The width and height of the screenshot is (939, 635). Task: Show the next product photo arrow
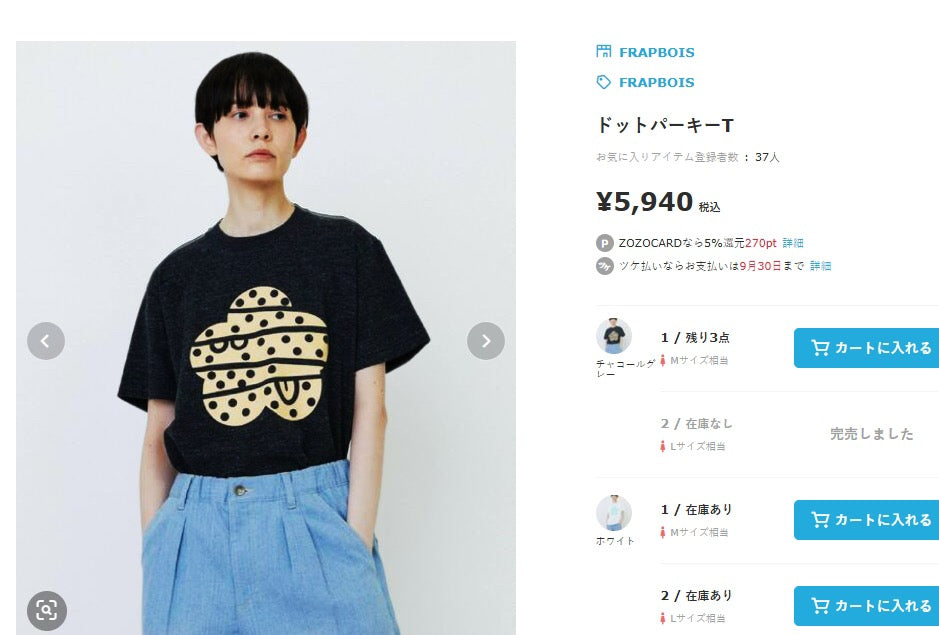(486, 341)
